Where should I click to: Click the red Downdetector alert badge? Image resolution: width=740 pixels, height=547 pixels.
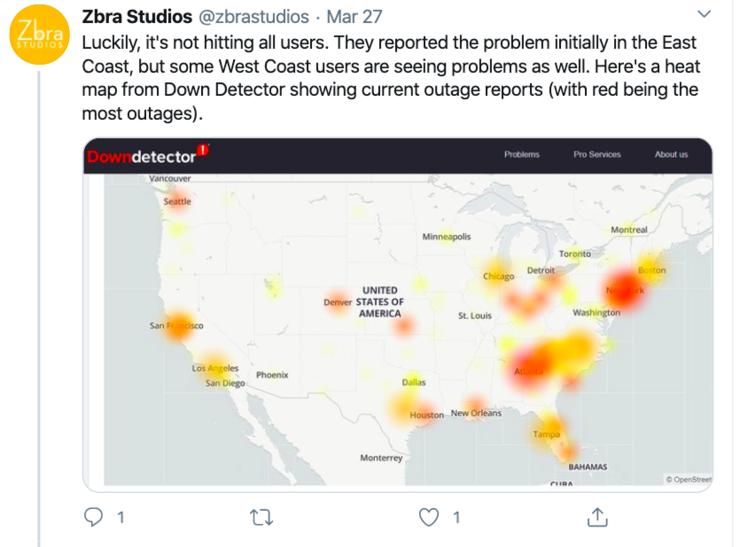point(203,150)
